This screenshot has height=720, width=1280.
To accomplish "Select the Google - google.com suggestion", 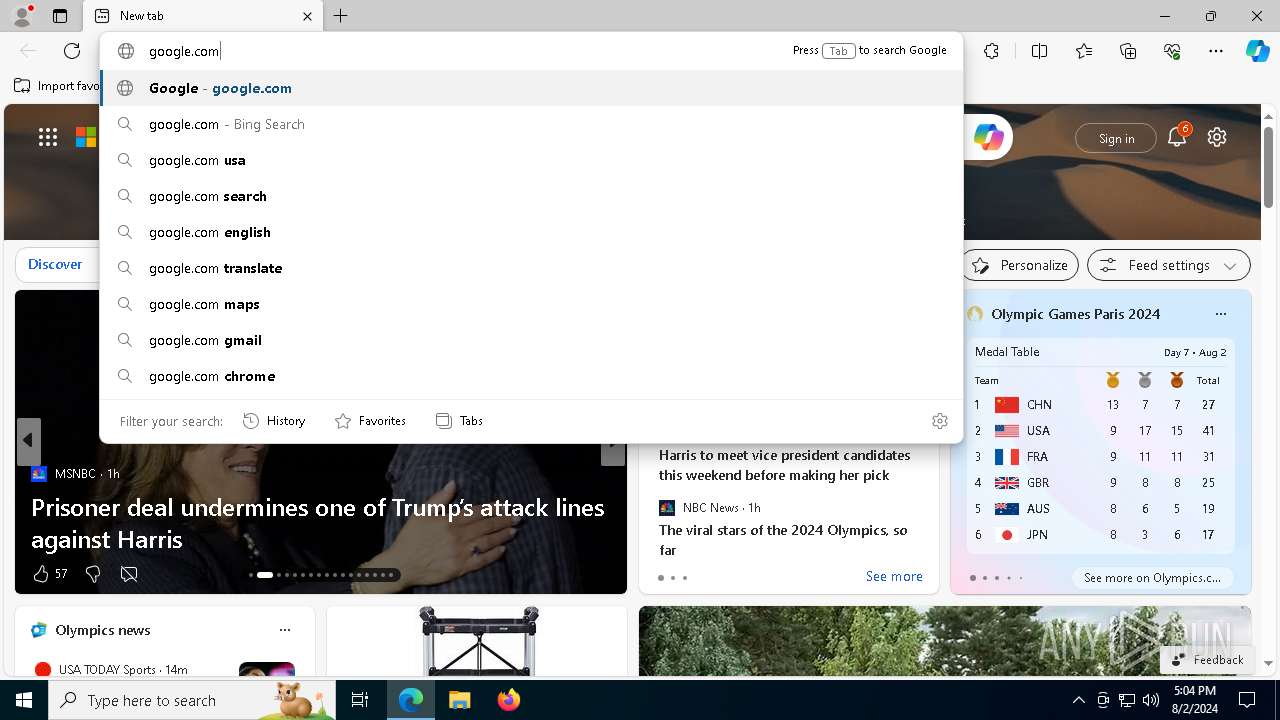I will click(531, 88).
